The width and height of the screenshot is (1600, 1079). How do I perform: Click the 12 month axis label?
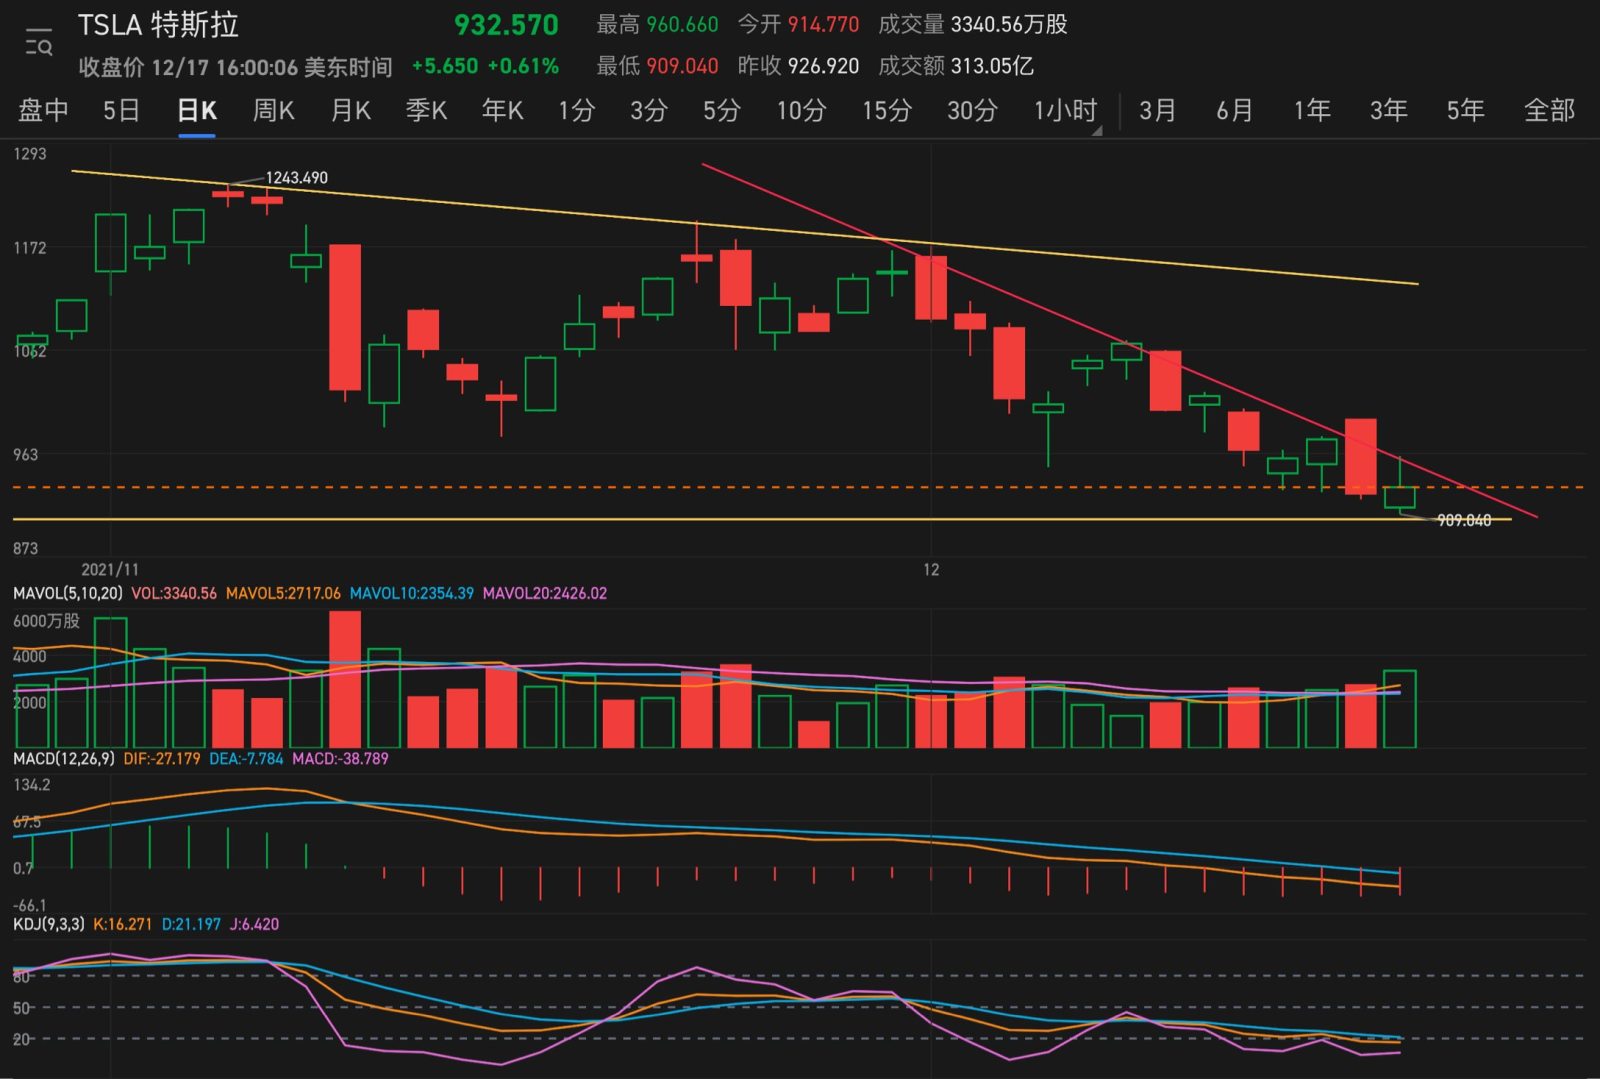click(931, 569)
